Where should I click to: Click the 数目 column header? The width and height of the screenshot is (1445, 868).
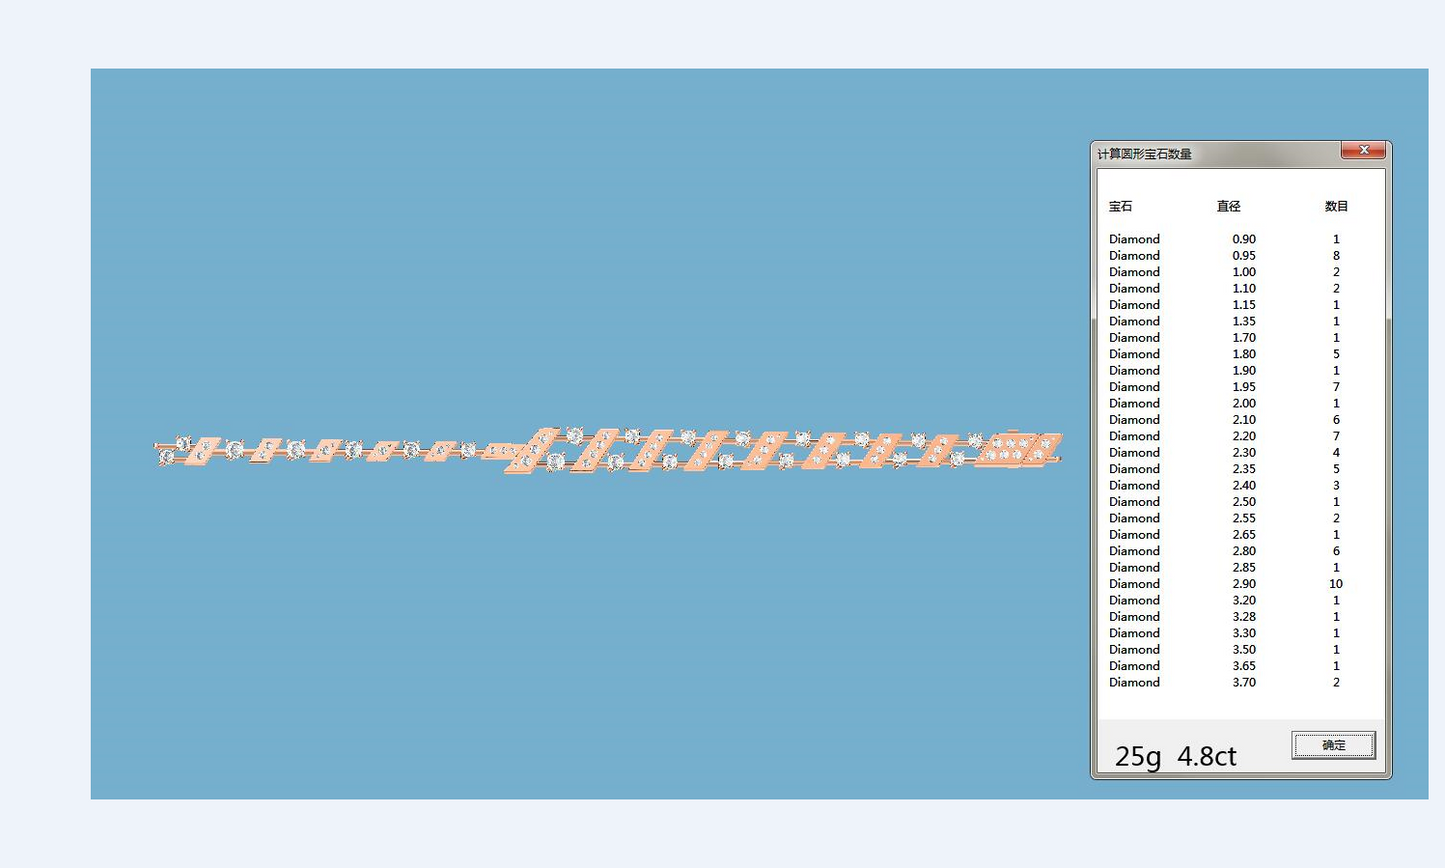[x=1336, y=206]
